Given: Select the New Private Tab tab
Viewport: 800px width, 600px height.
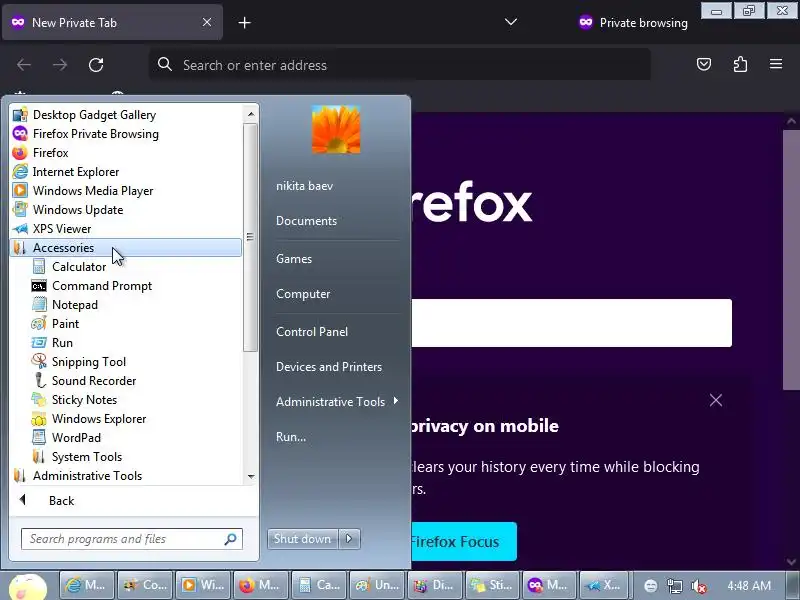Looking at the screenshot, I should click(x=112, y=22).
